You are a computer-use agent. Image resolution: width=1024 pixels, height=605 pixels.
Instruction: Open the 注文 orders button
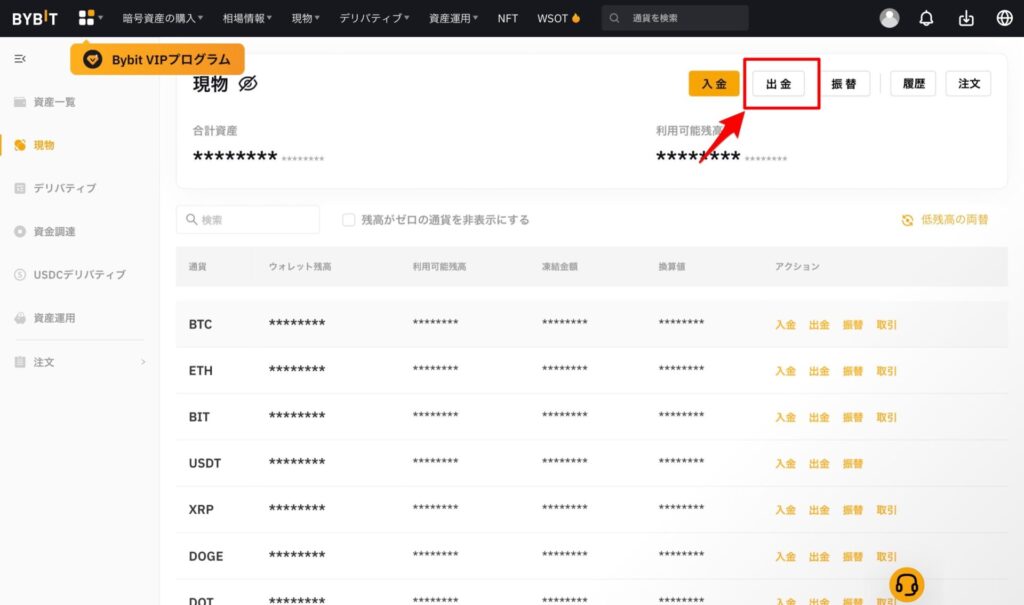point(968,84)
